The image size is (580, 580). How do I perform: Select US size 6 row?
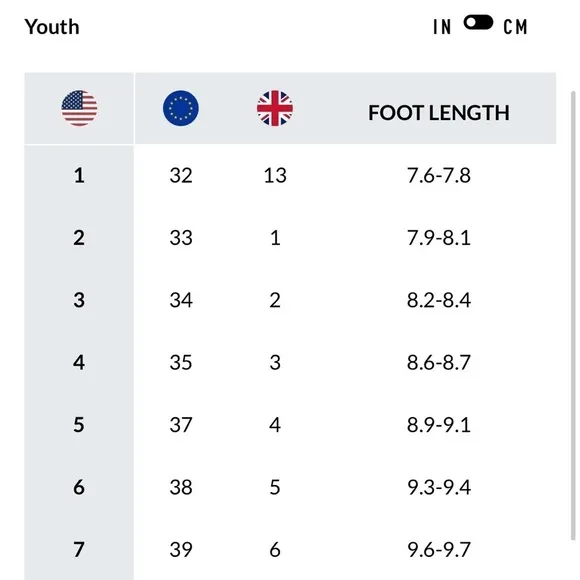290,487
